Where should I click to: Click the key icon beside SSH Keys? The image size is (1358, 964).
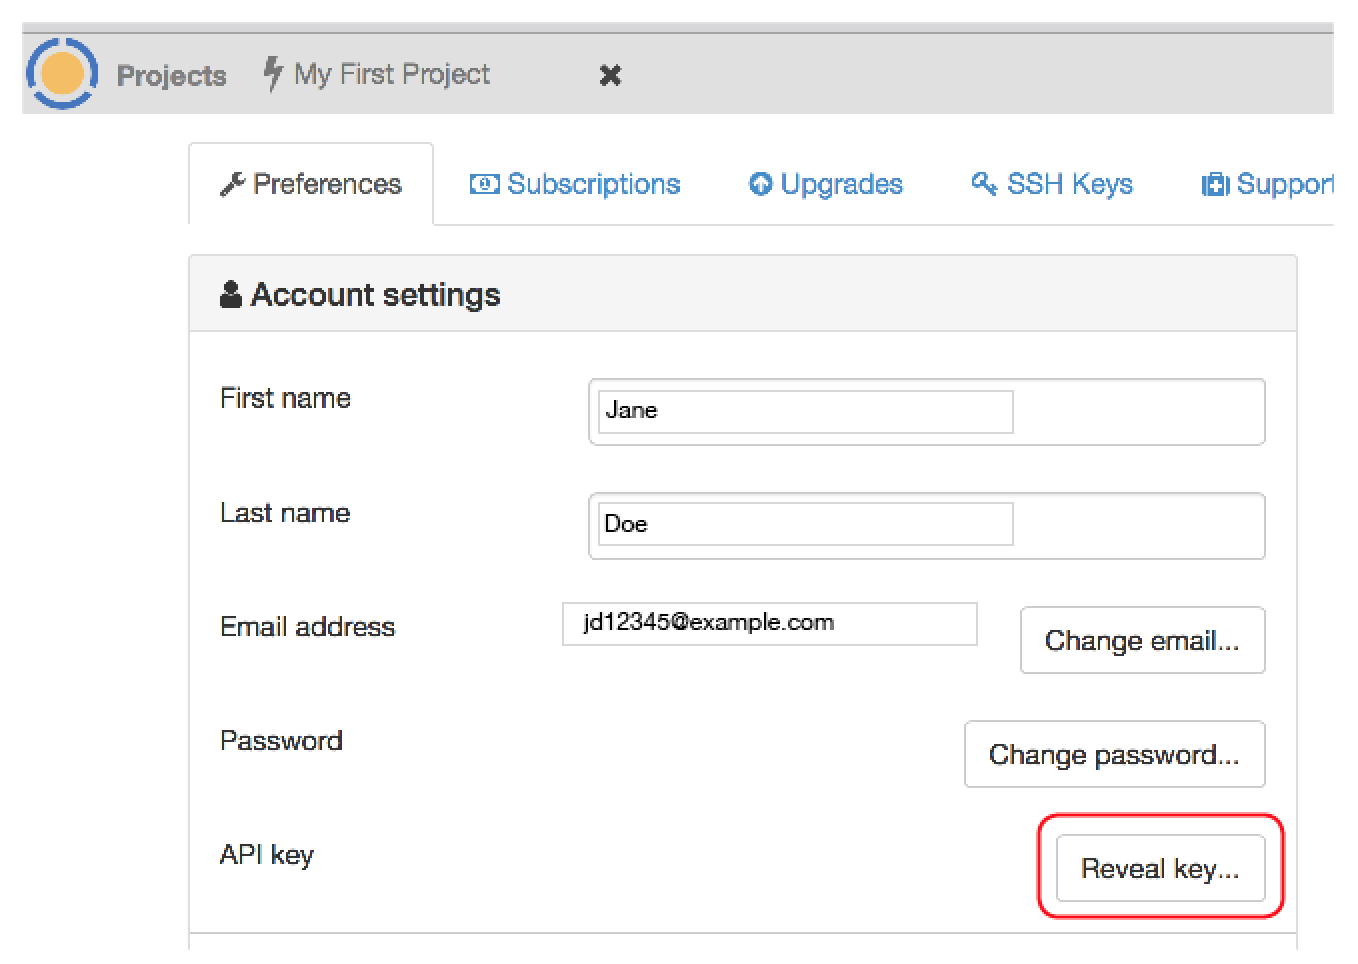pyautogui.click(x=984, y=184)
